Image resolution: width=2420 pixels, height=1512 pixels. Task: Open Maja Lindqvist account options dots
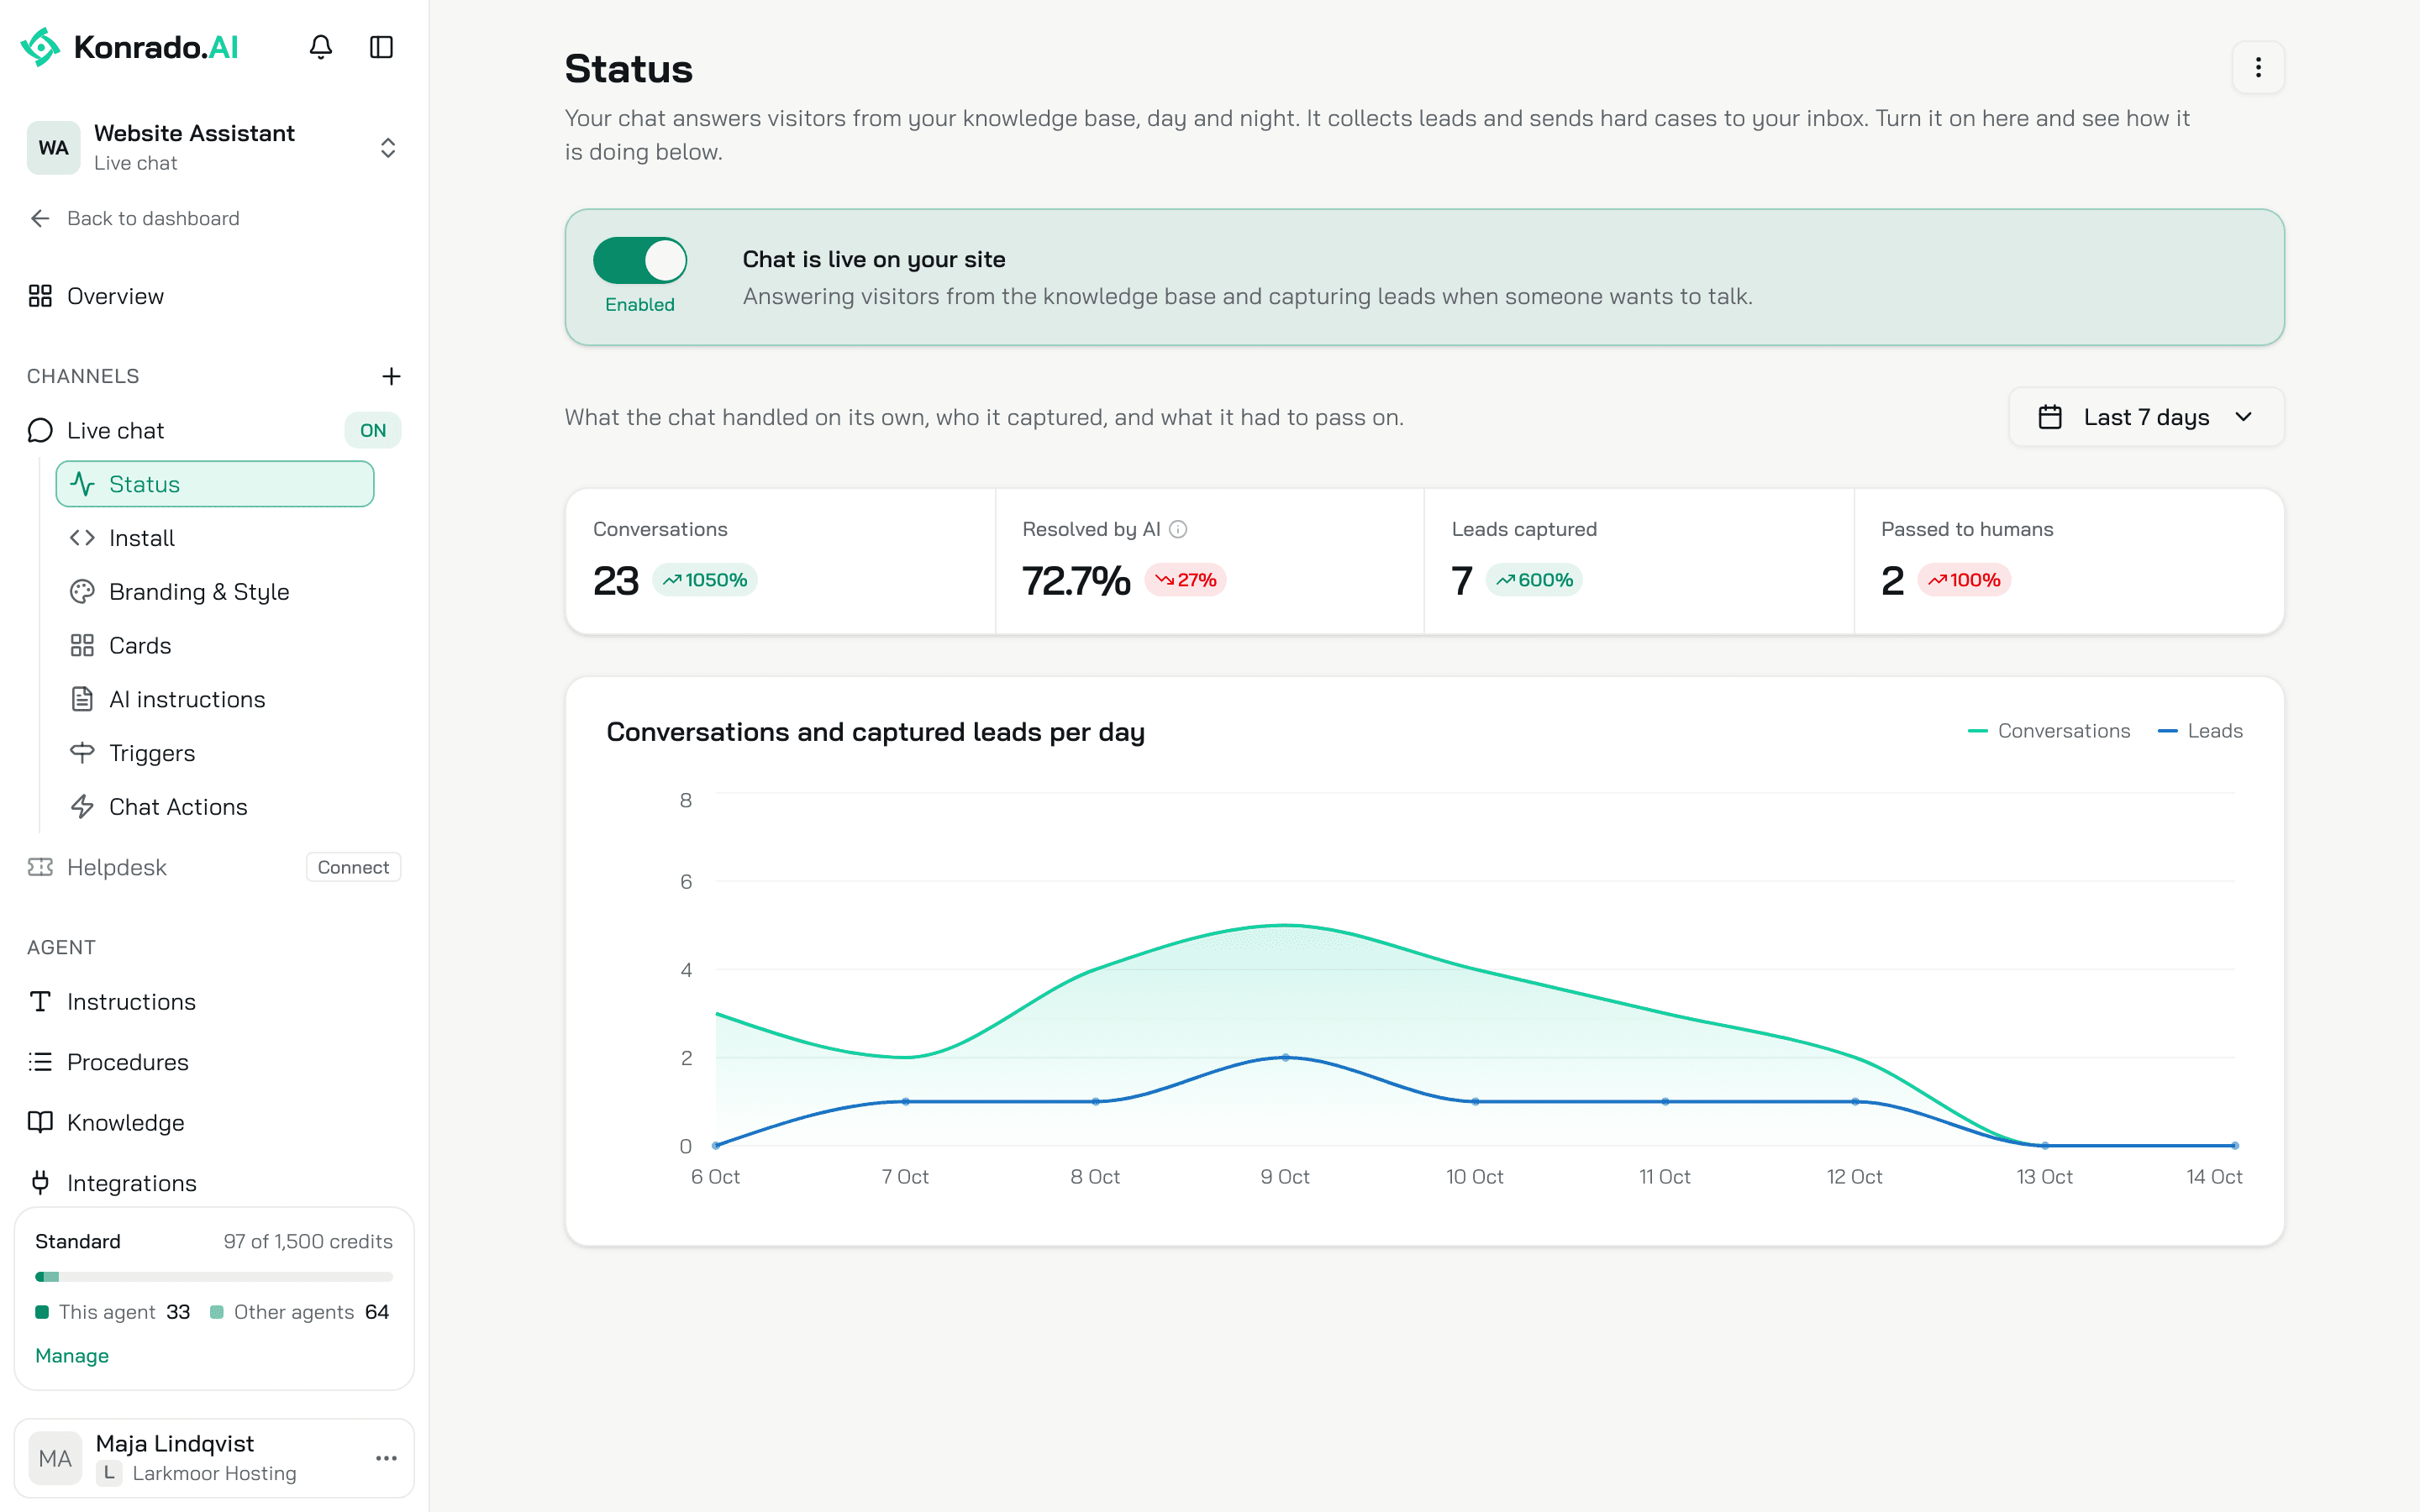point(386,1458)
